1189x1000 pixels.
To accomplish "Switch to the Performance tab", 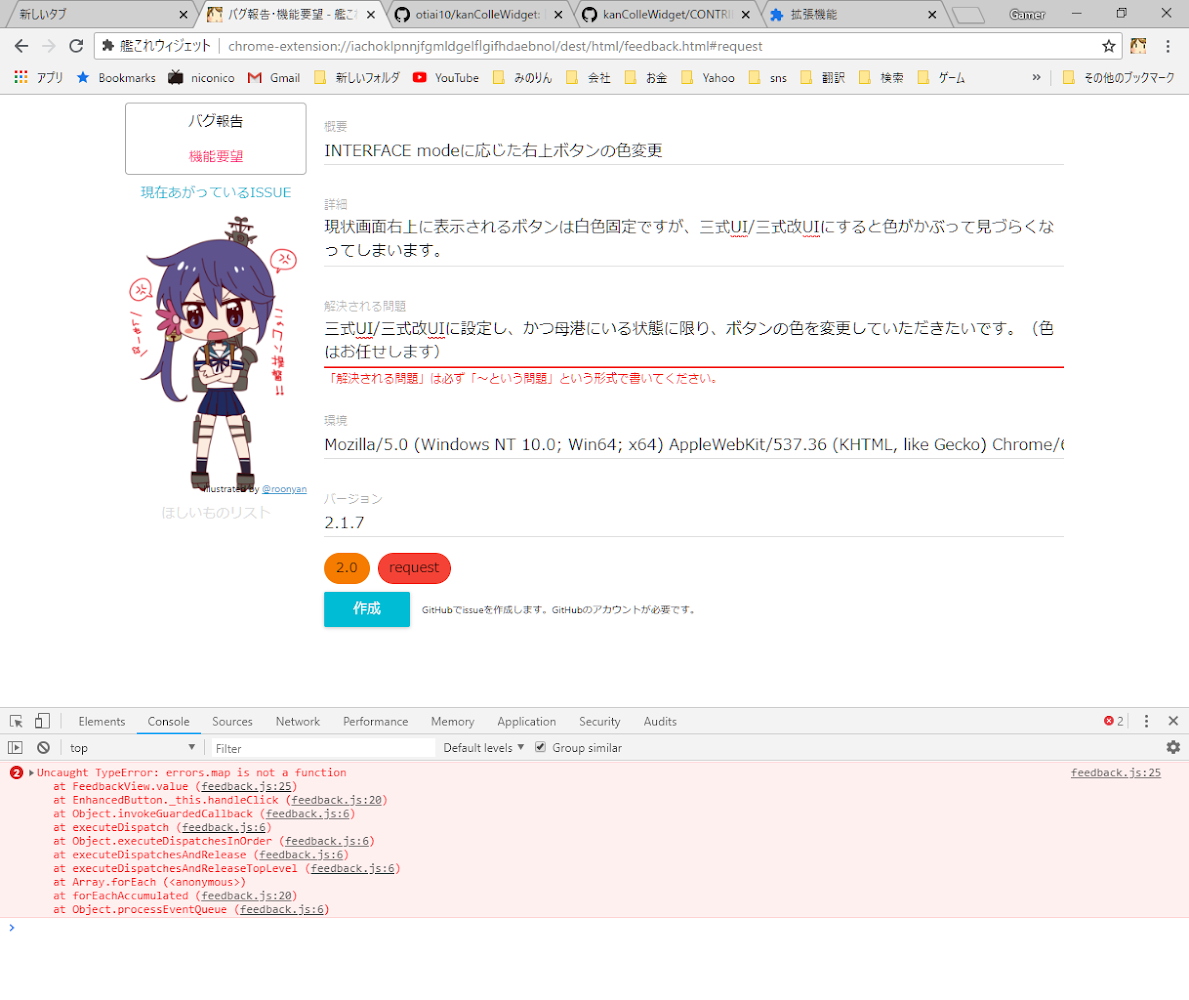I will [375, 722].
